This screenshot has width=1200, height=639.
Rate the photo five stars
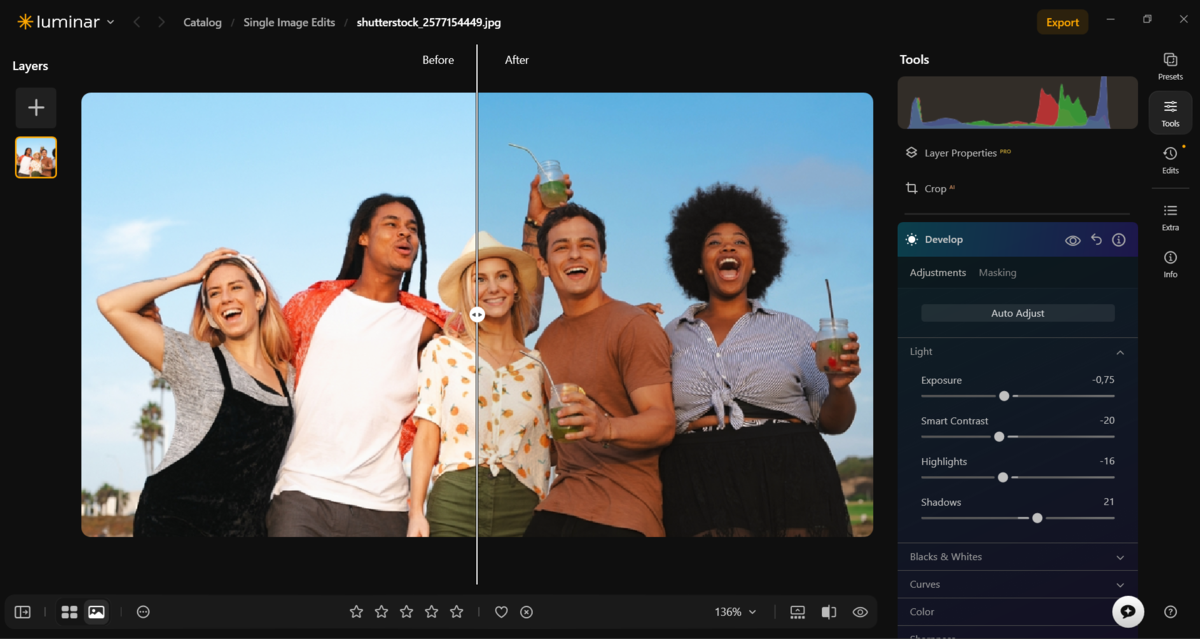tap(457, 612)
